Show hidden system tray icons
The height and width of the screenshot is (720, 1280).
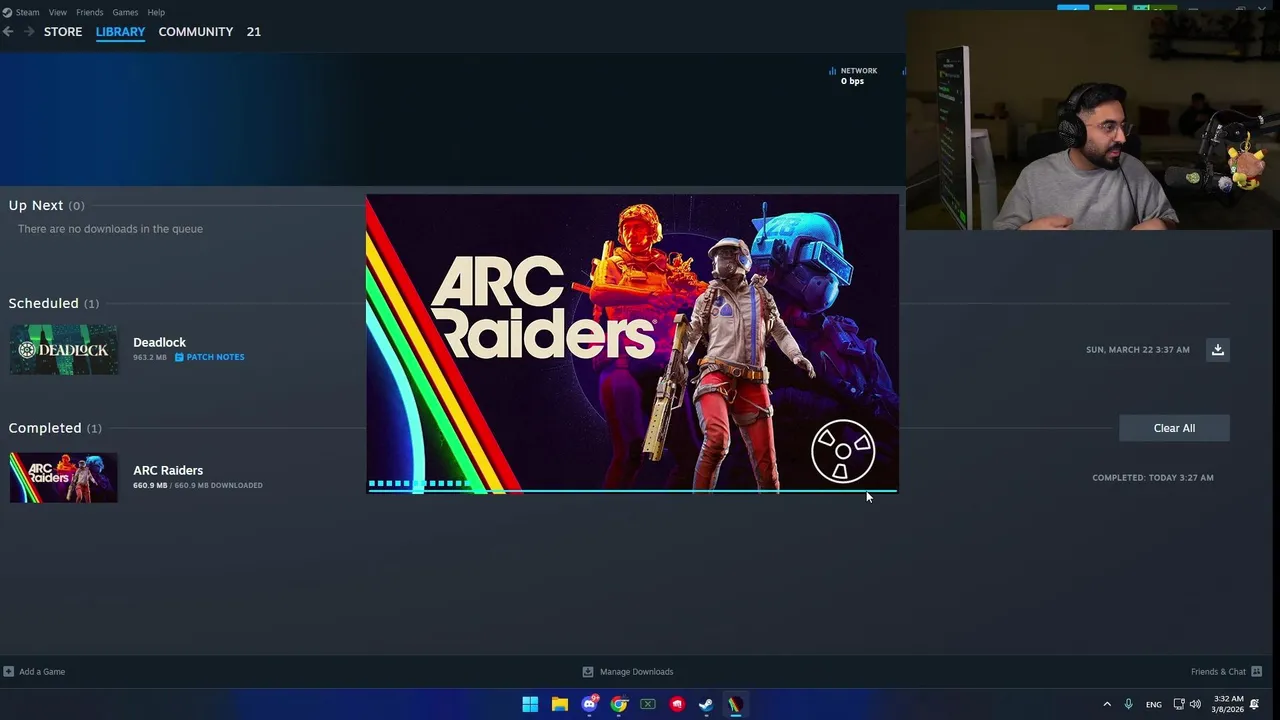[1107, 704]
